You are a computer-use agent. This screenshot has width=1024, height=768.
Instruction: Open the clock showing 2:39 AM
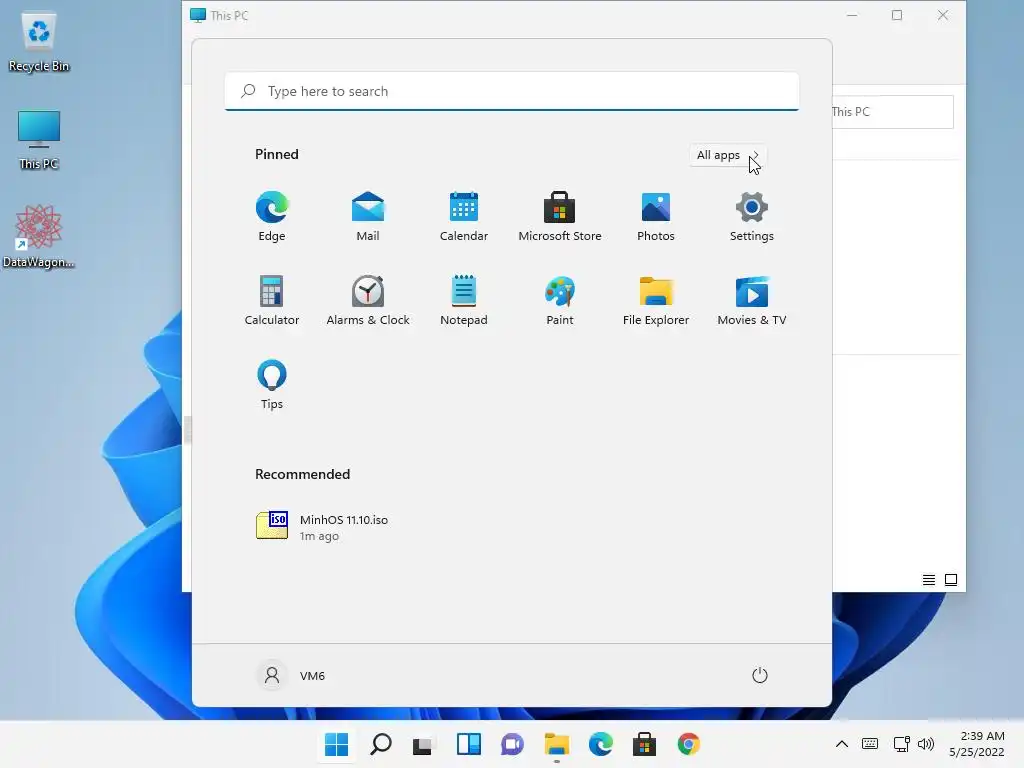[x=977, y=744]
